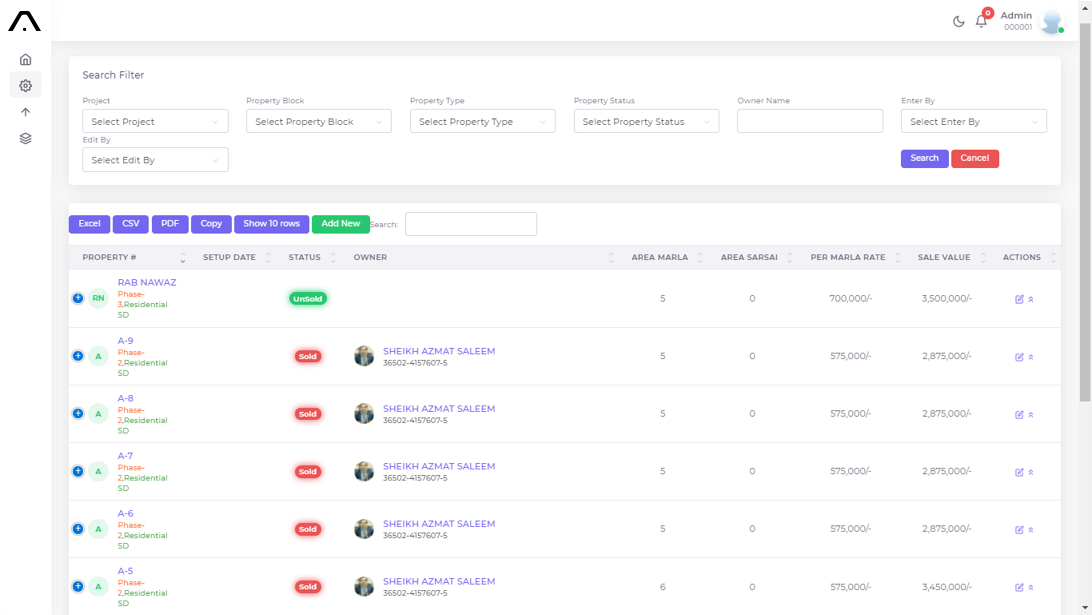Image resolution: width=1092 pixels, height=615 pixels.
Task: Sort table by Per Marla Rate header
Action: 847,258
